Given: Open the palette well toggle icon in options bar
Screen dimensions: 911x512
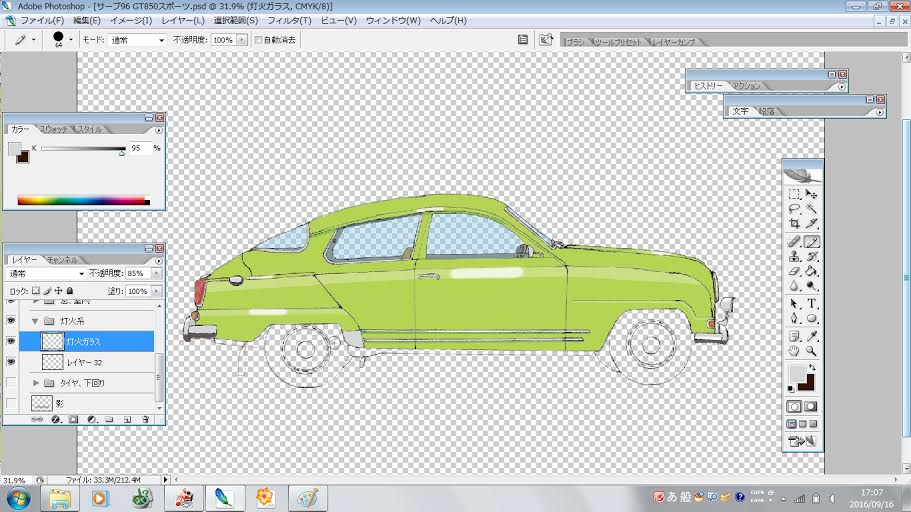Looking at the screenshot, I should pos(523,40).
